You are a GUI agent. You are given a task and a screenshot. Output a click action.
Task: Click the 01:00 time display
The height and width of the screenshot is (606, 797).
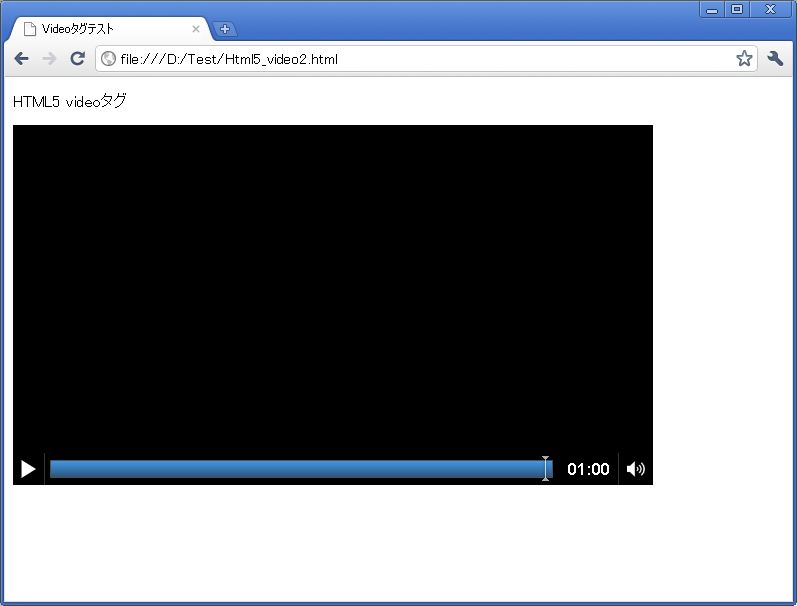tap(588, 469)
